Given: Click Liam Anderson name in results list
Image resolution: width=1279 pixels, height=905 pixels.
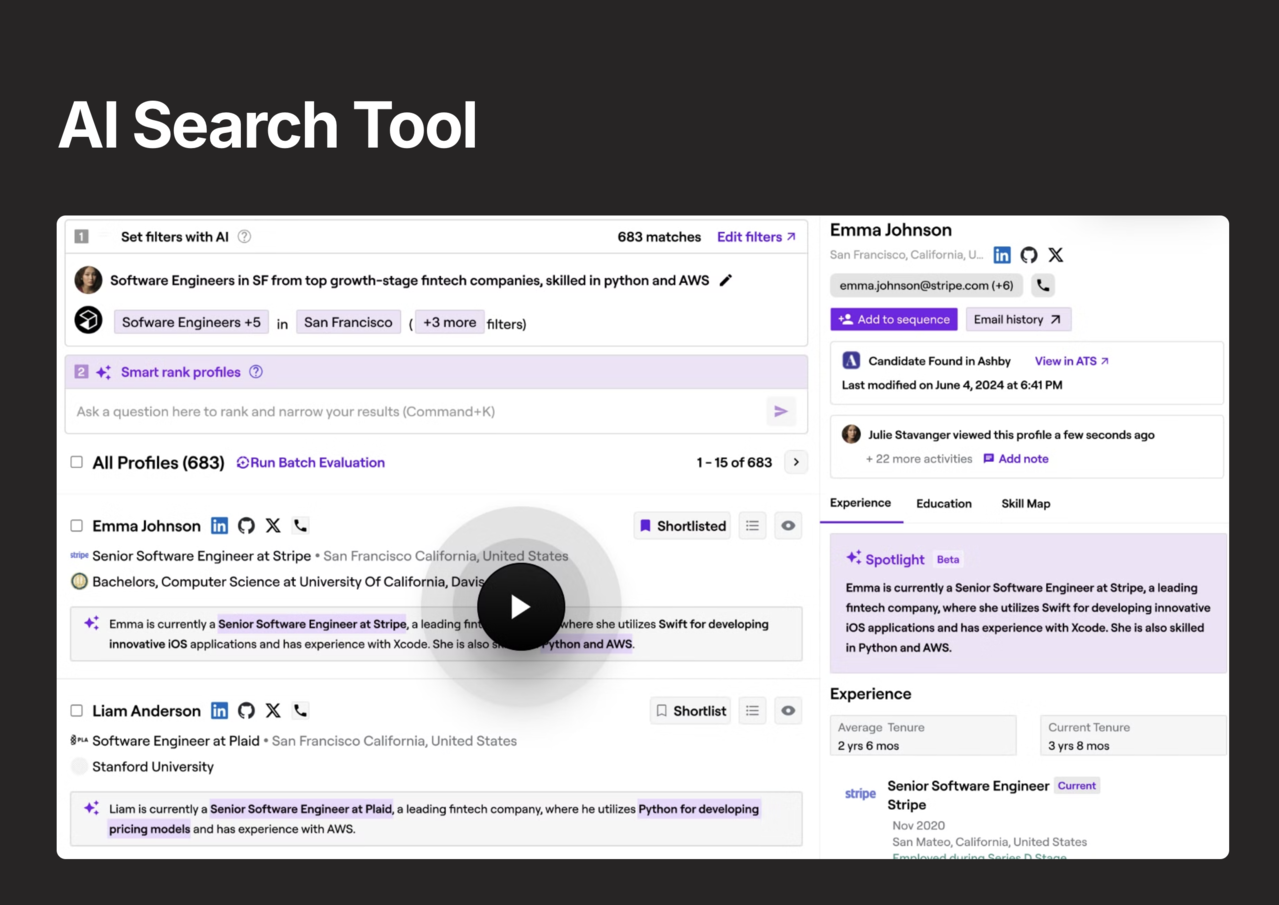Looking at the screenshot, I should coord(146,711).
